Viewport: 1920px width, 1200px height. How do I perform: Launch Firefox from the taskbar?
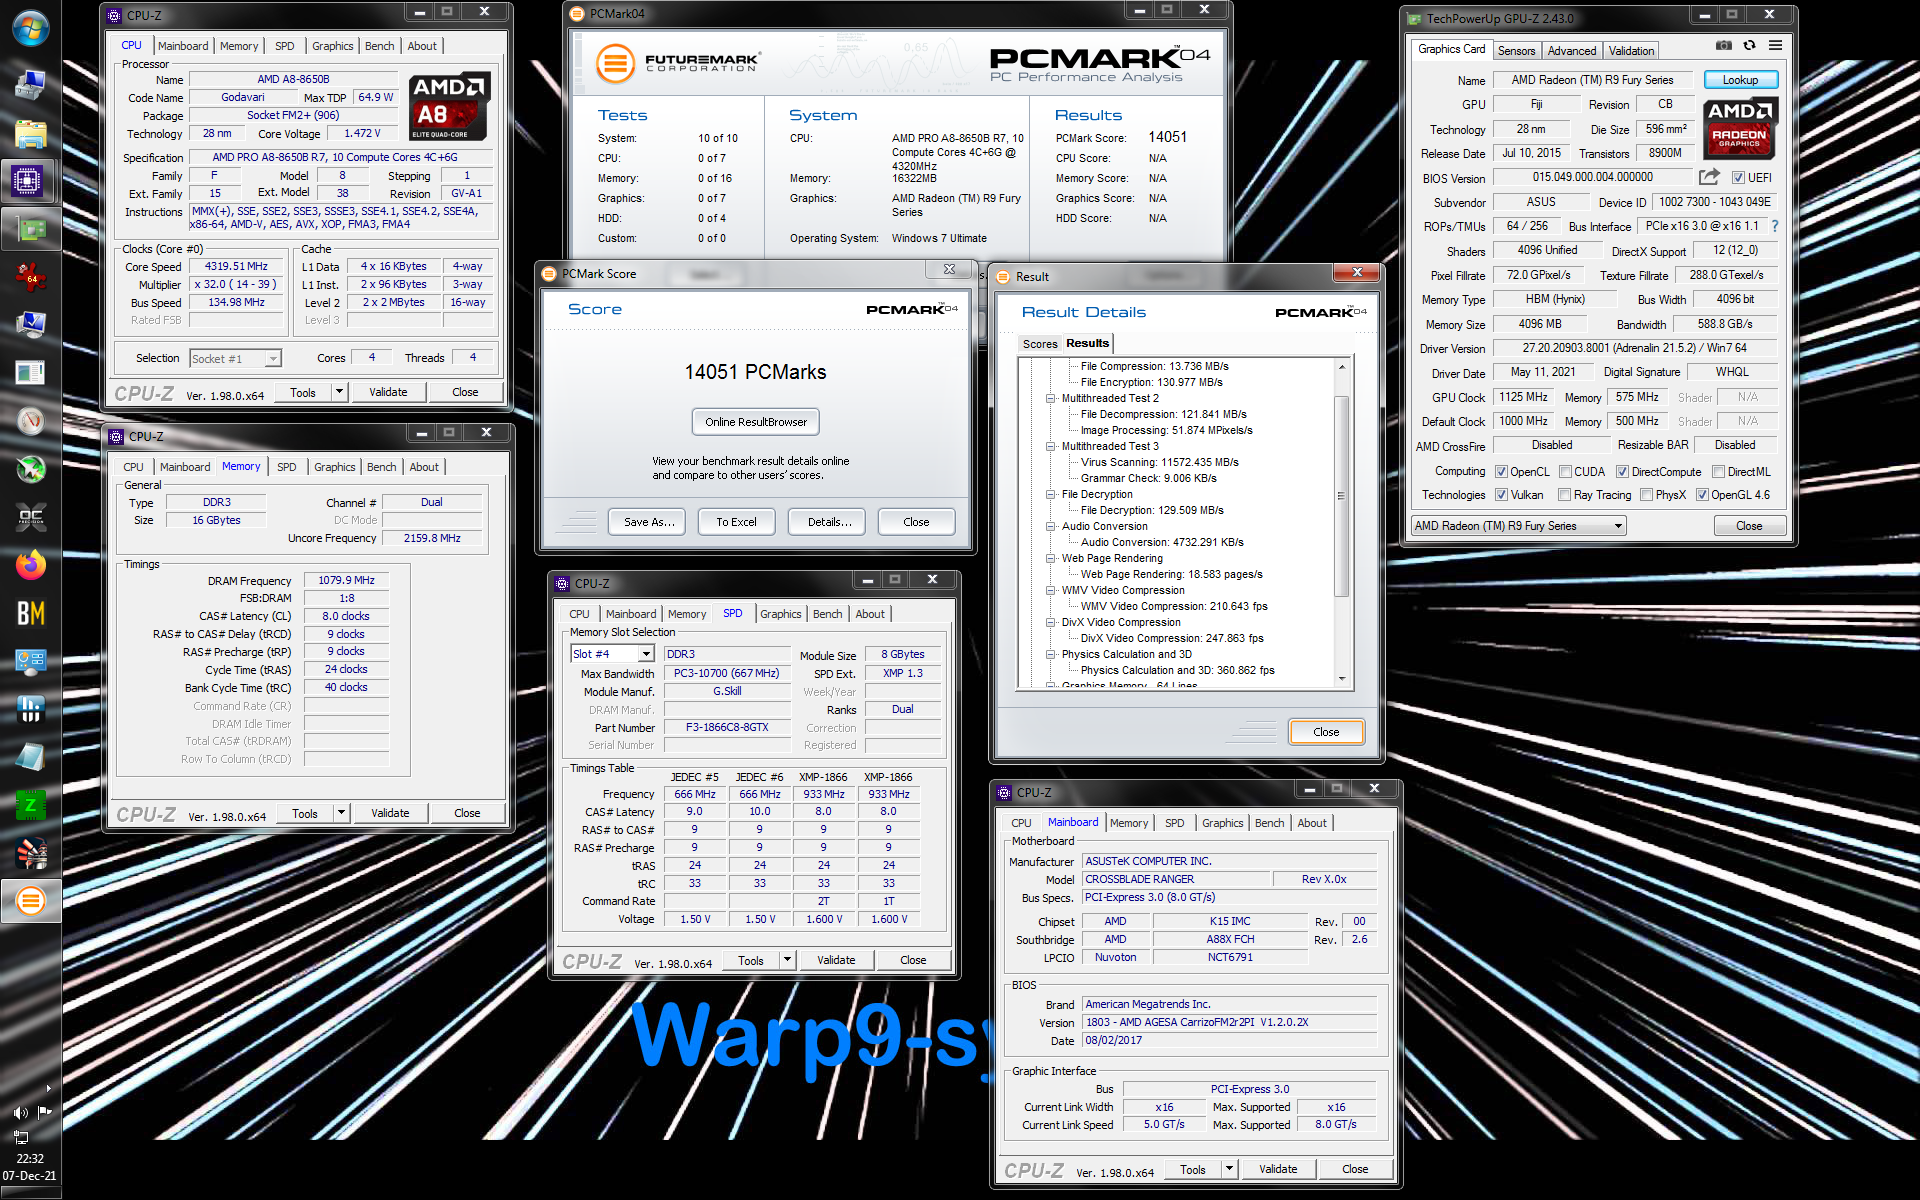click(x=30, y=566)
